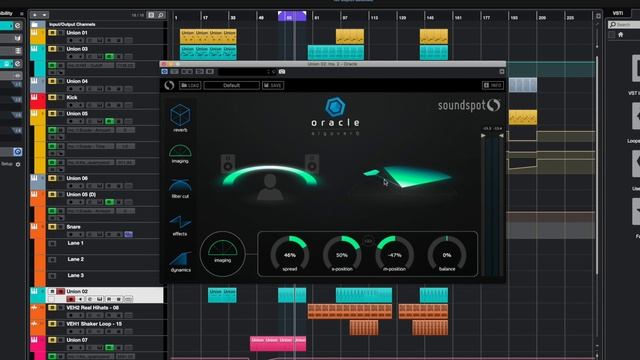Open track list search magnifier

point(161,15)
